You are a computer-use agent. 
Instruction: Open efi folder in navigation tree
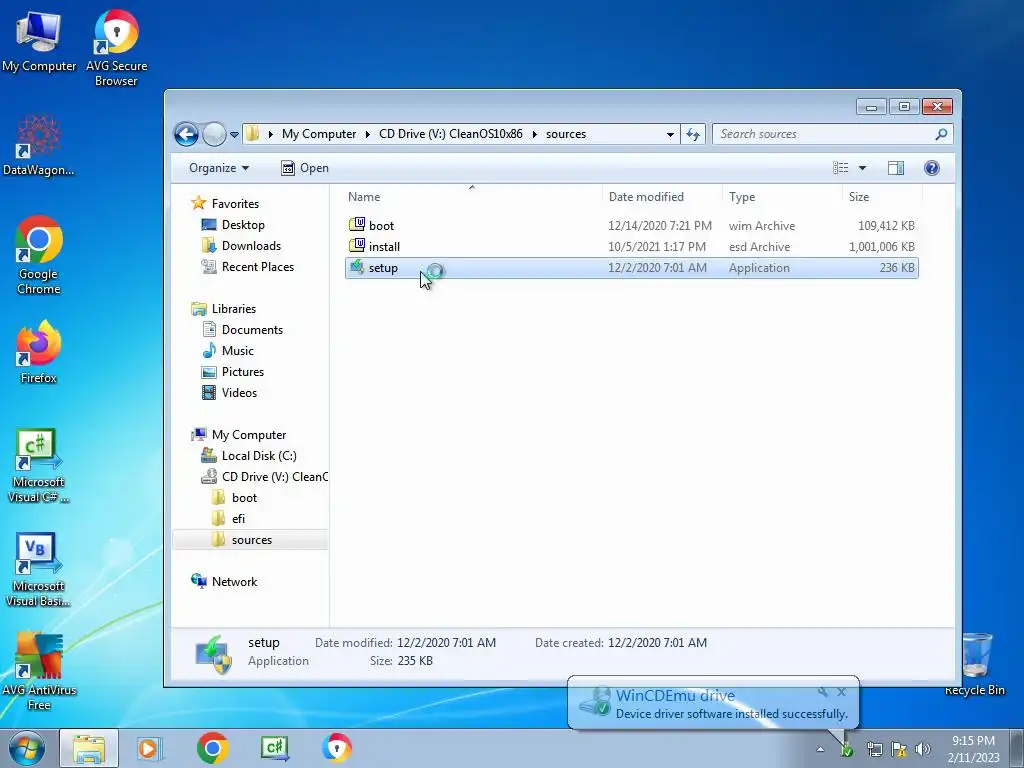click(238, 519)
